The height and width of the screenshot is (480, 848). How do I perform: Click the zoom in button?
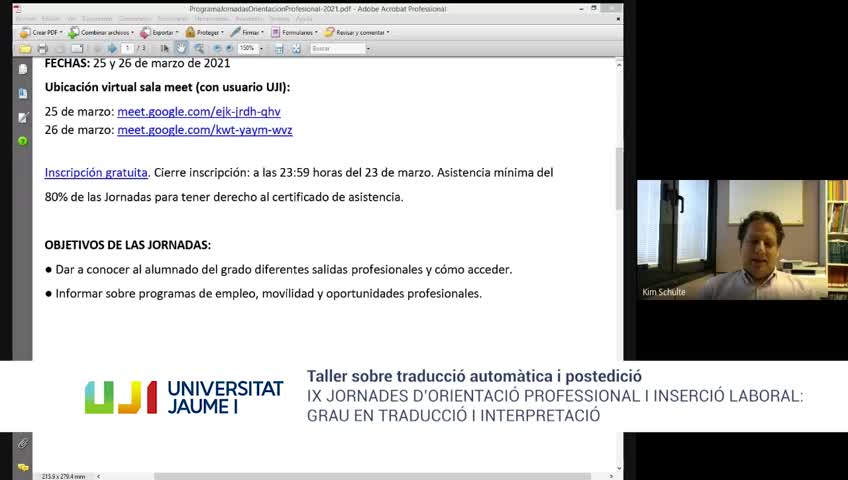click(229, 49)
